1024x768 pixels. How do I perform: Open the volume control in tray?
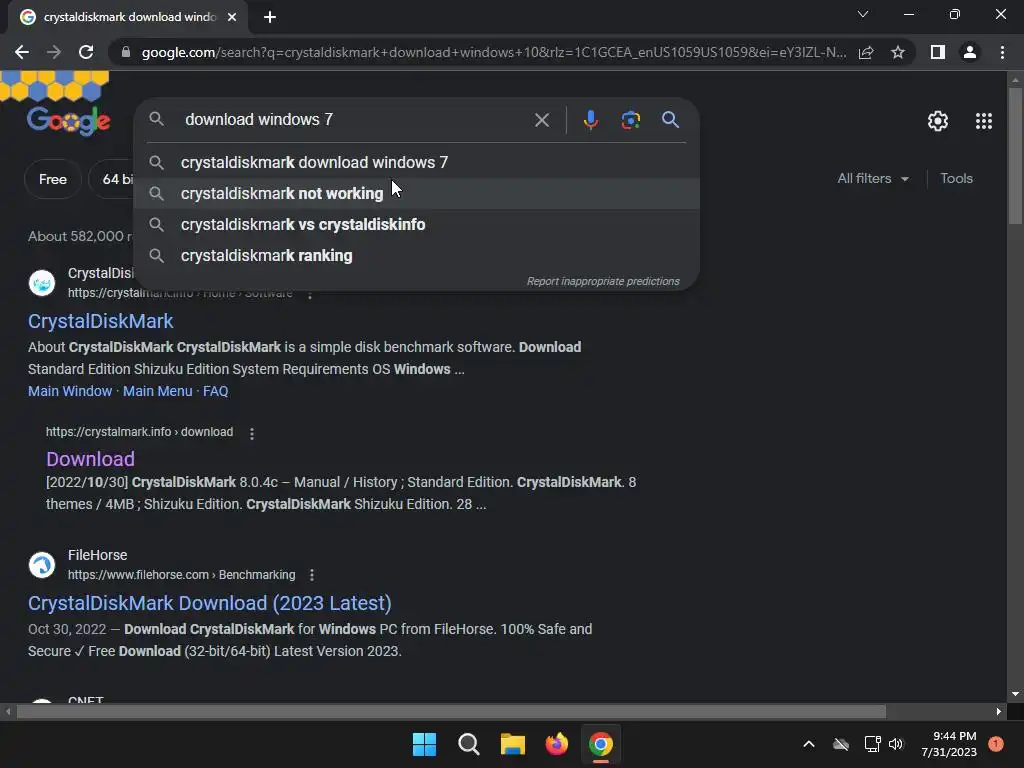[896, 744]
